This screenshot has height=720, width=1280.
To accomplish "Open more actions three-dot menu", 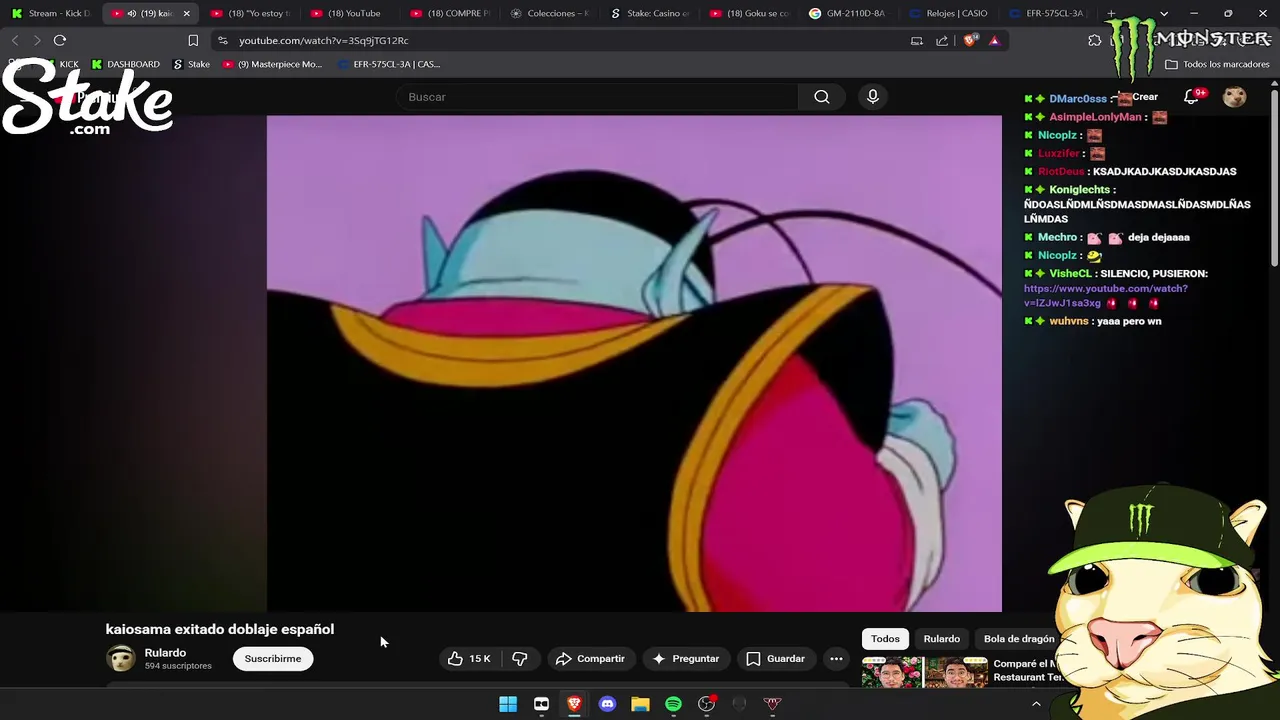I will [836, 659].
